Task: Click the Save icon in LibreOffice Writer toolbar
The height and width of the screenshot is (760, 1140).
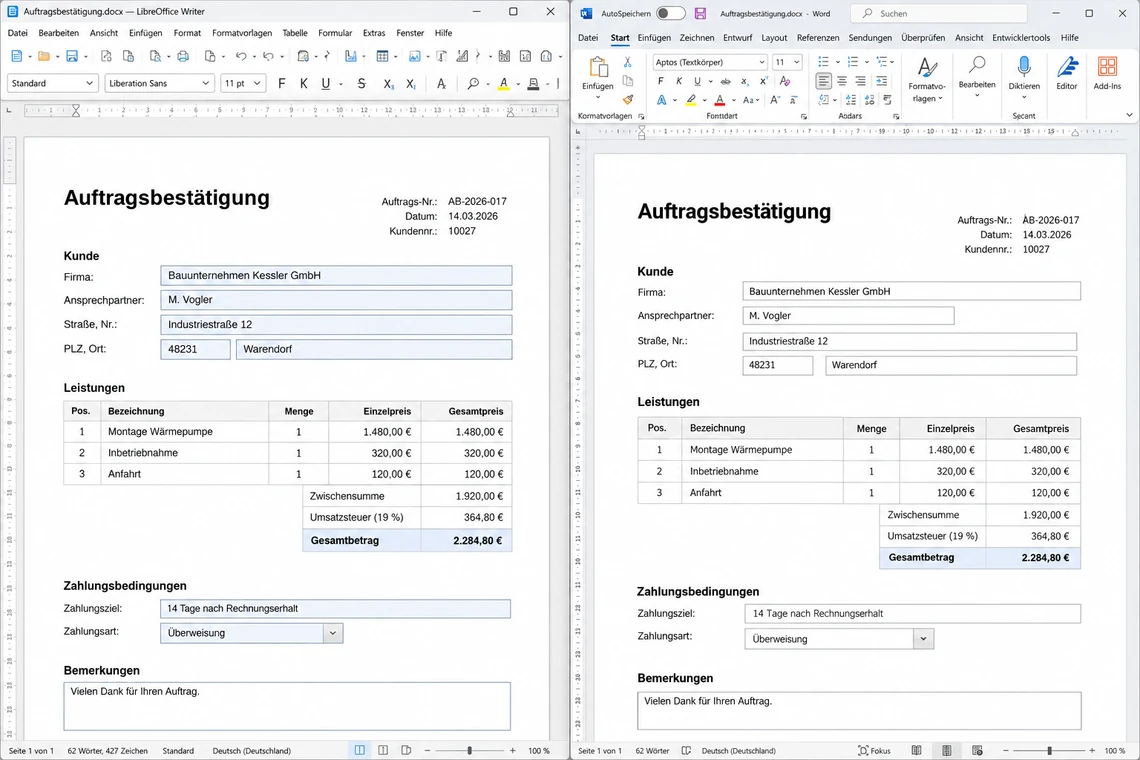Action: (x=71, y=56)
